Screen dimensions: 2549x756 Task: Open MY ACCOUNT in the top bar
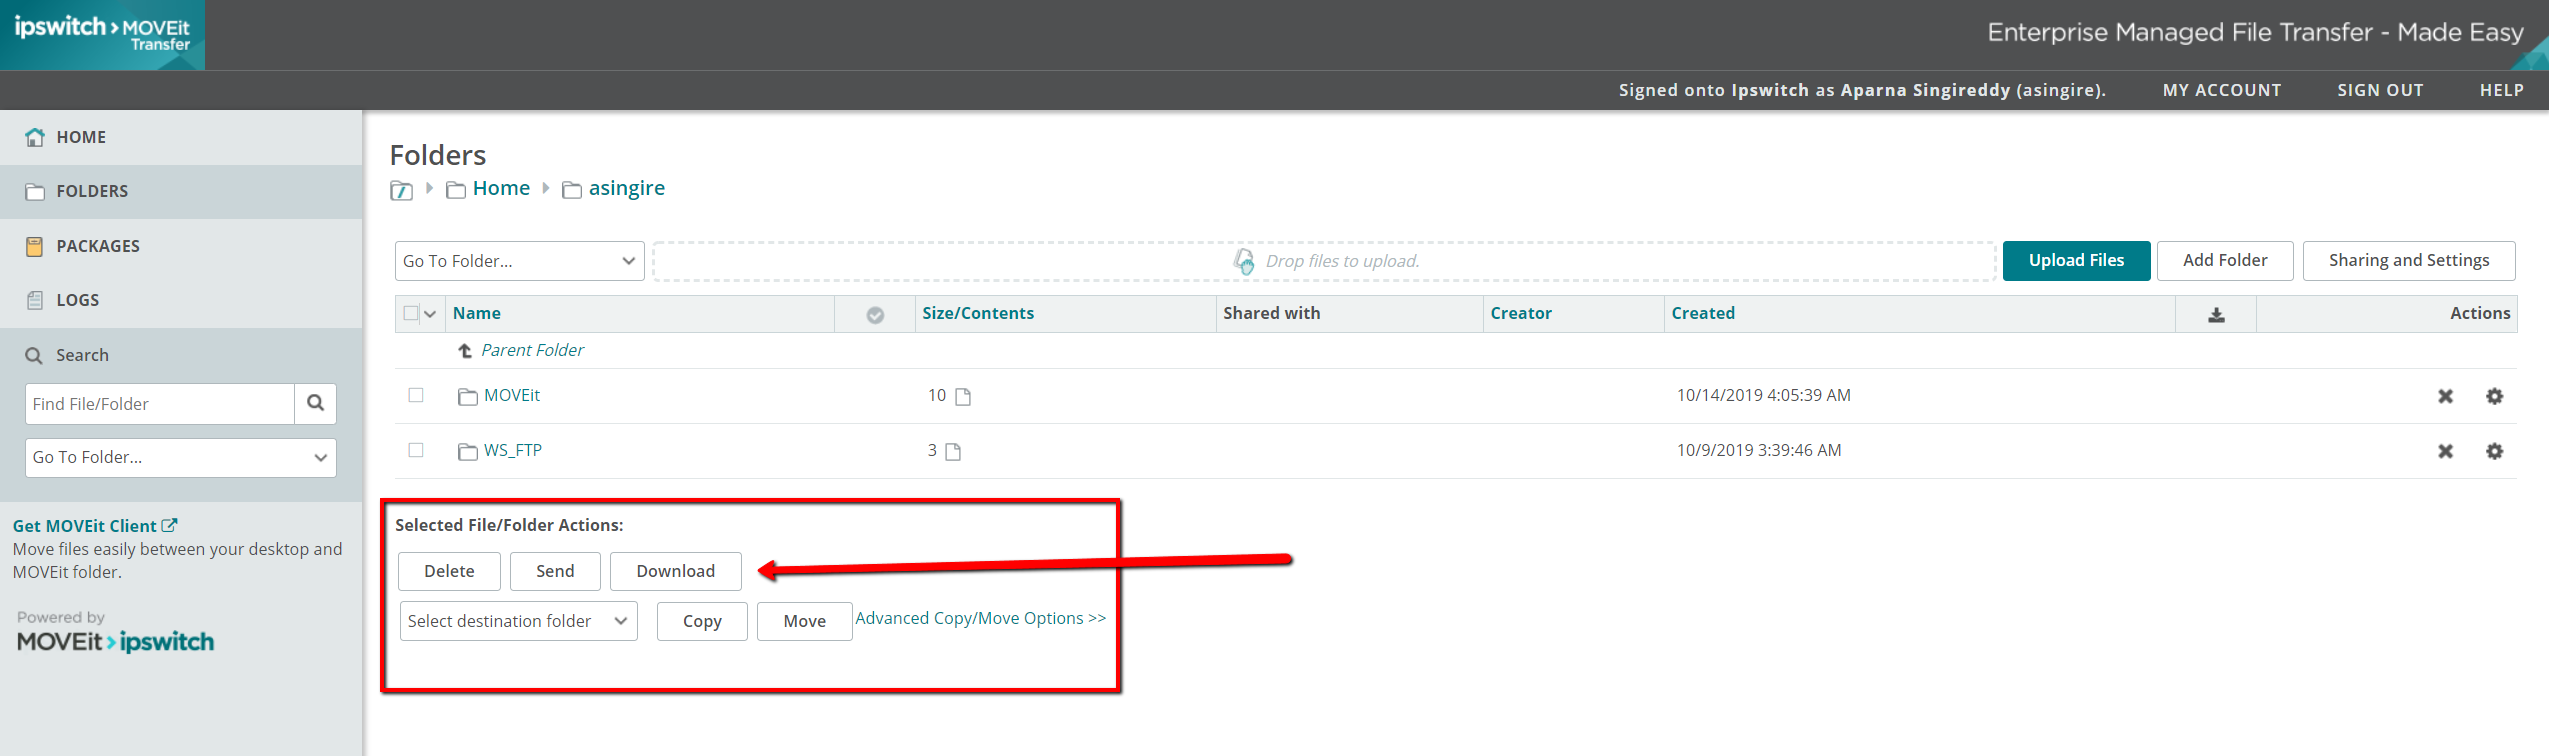(2222, 90)
